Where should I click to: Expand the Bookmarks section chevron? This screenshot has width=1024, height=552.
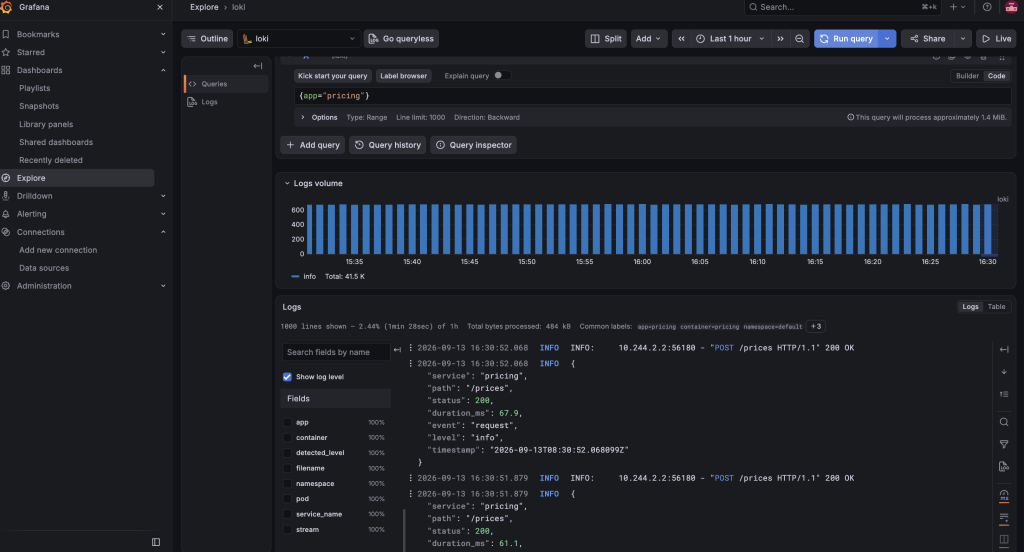pyautogui.click(x=163, y=34)
